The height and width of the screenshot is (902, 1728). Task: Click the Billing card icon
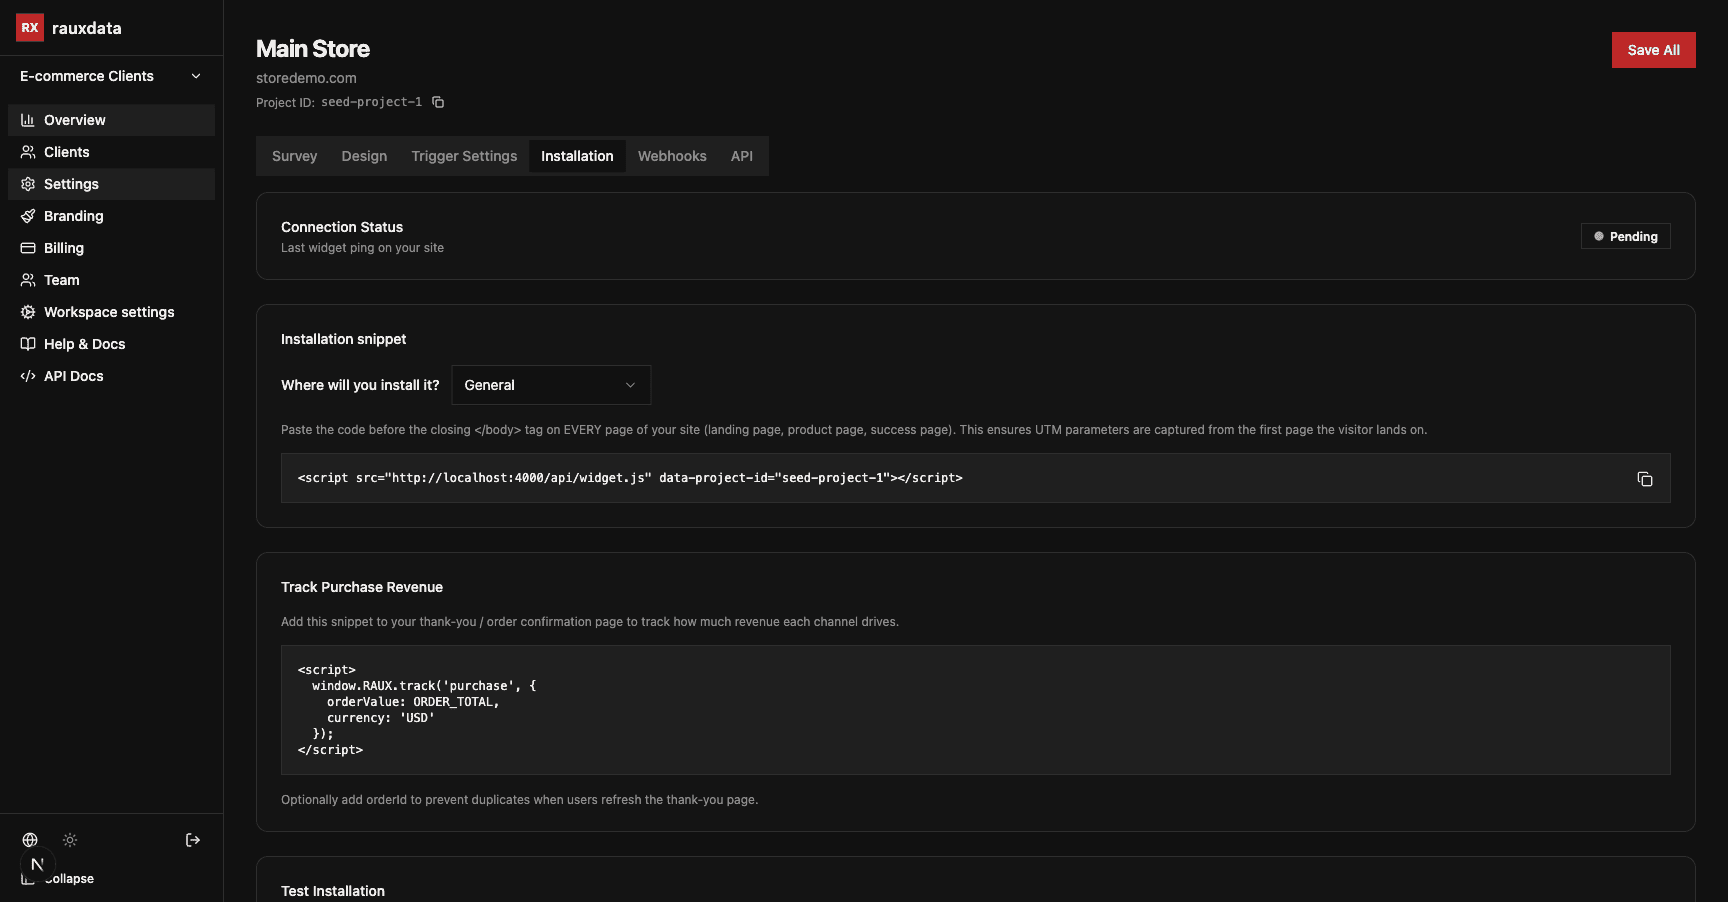[28, 248]
